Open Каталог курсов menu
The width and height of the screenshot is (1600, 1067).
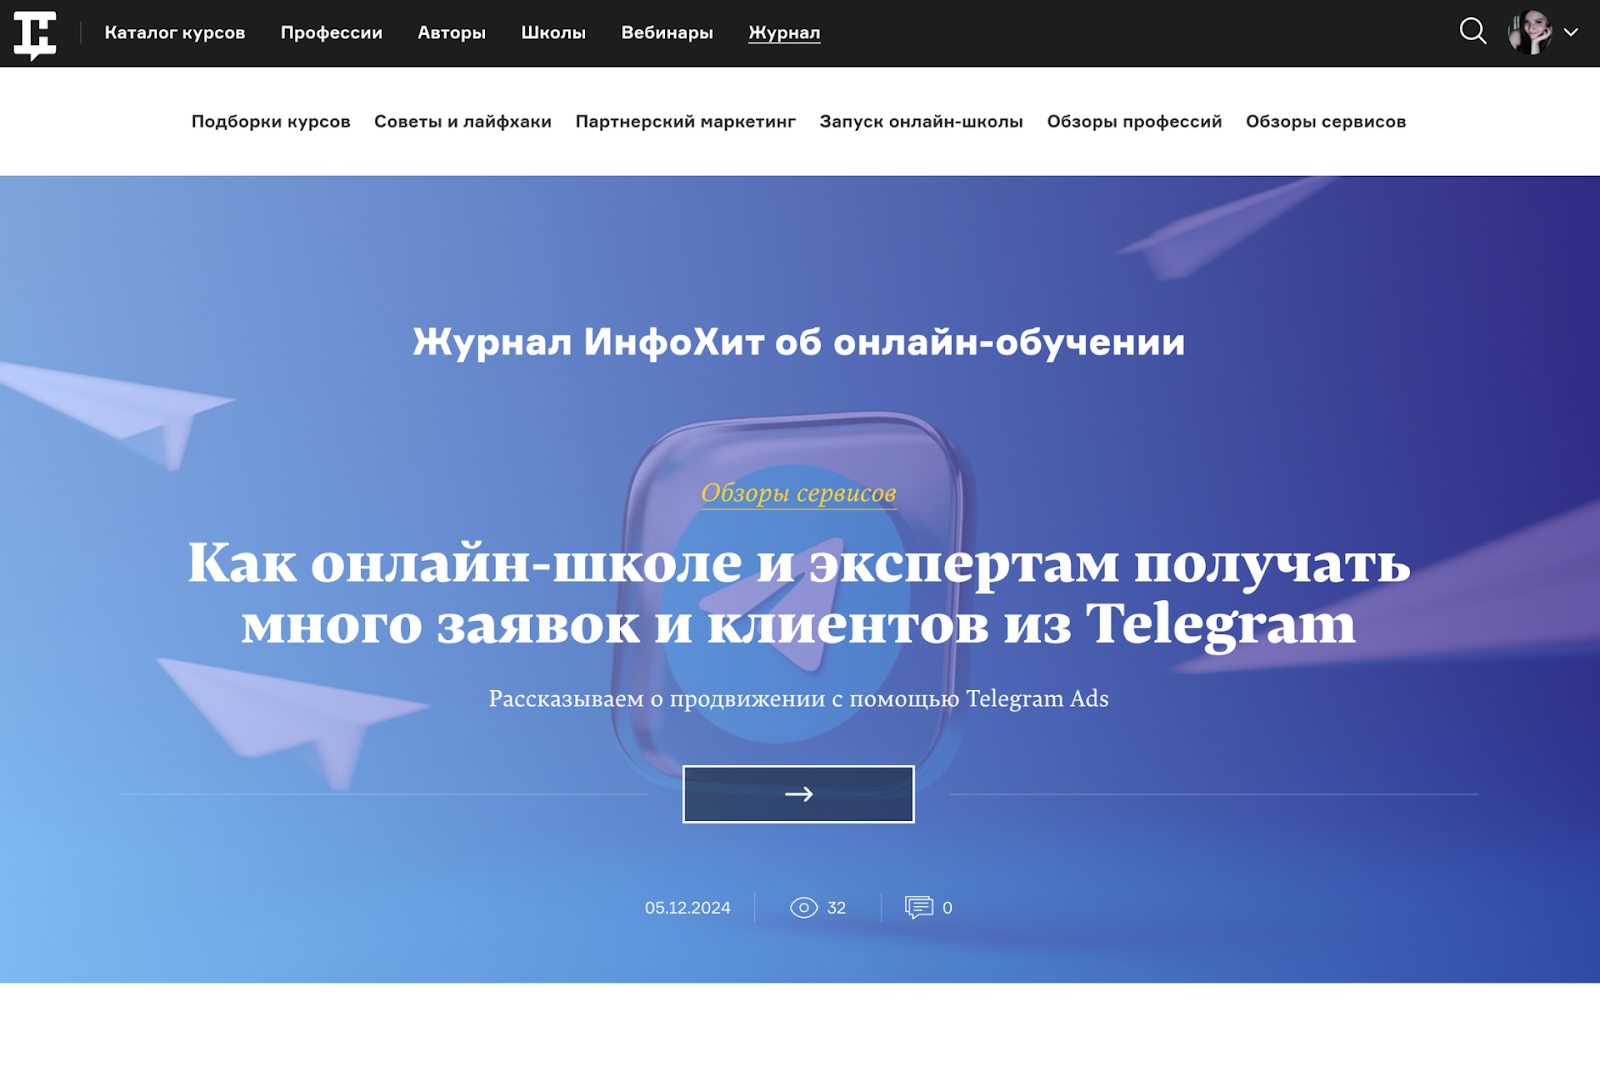coord(175,33)
